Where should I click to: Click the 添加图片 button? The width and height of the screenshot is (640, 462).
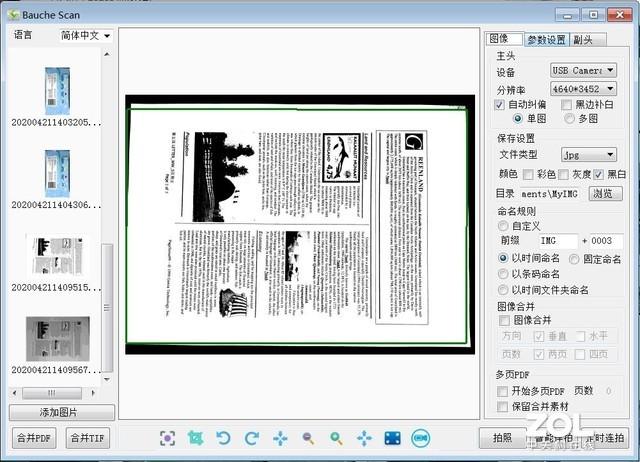click(62, 413)
